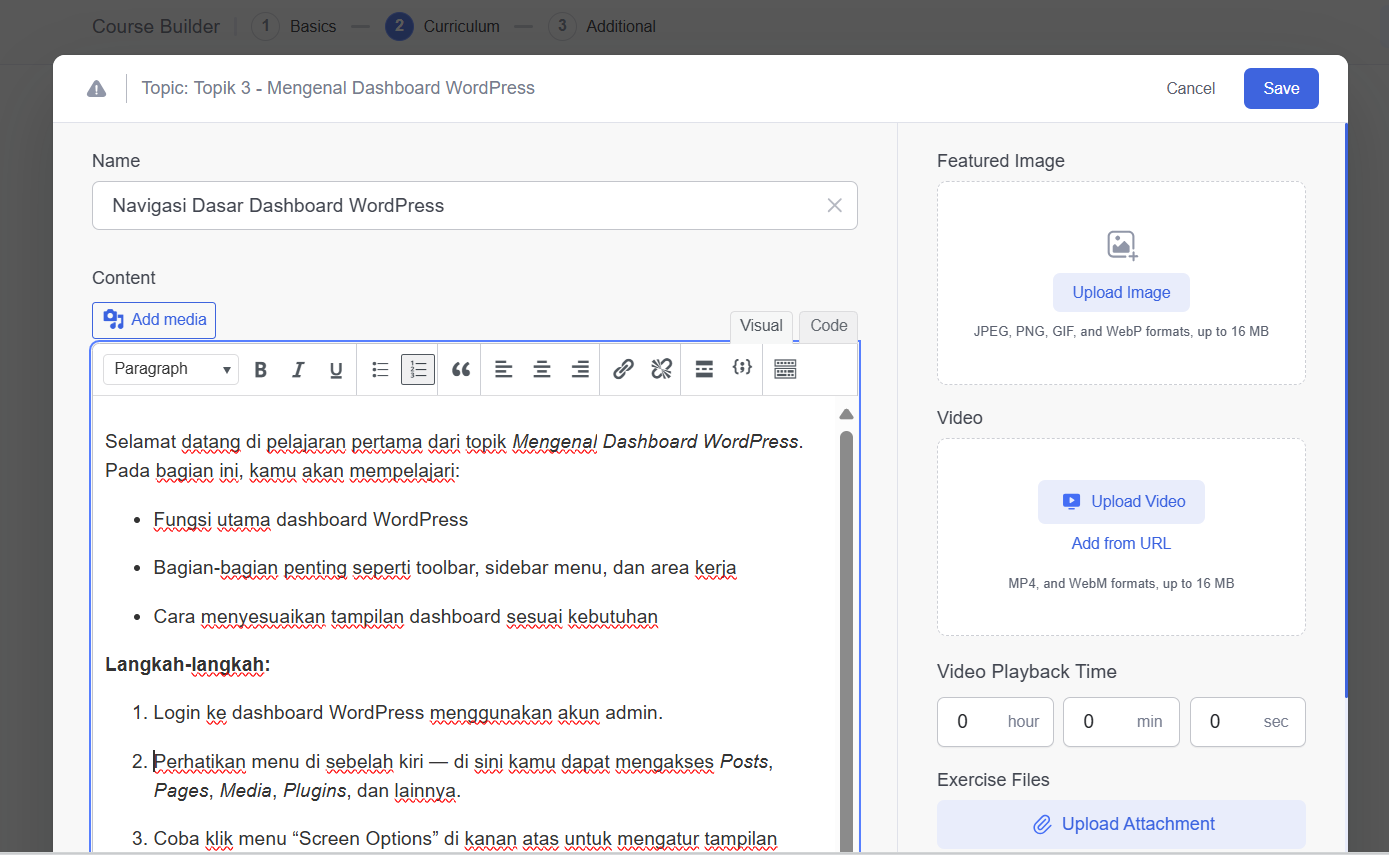Viewport: 1389px width, 855px height.
Task: Click the underline icon
Action: click(x=336, y=370)
